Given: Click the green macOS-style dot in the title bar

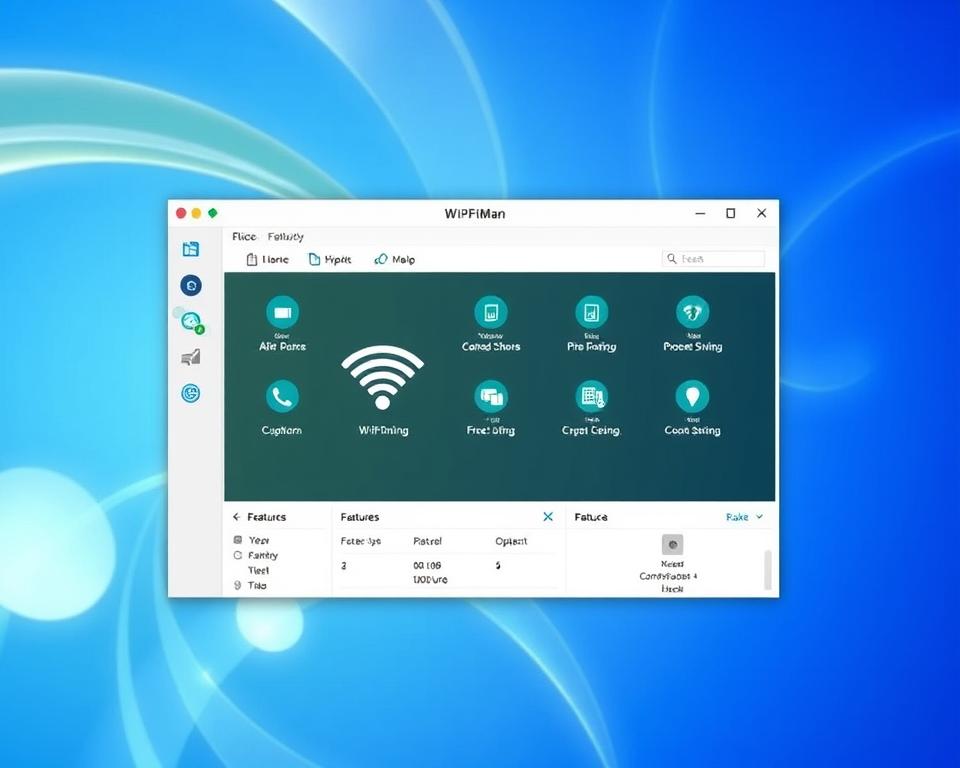Looking at the screenshot, I should pyautogui.click(x=212, y=213).
